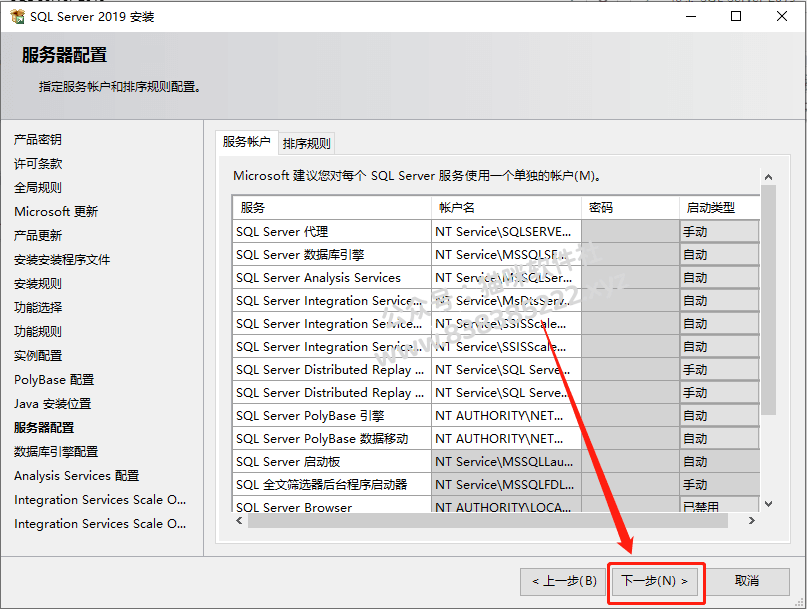Open startup type dropdown for SQL Server 数据库引擎
807x609 pixels.
pyautogui.click(x=720, y=255)
